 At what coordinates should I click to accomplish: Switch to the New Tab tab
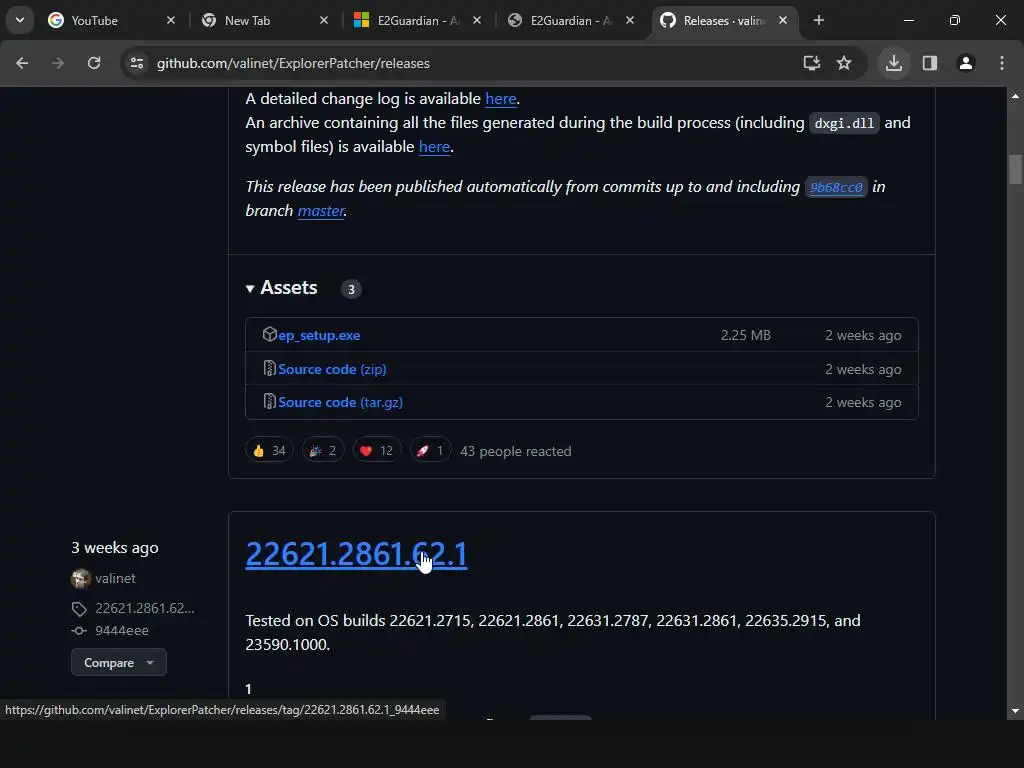(x=262, y=21)
